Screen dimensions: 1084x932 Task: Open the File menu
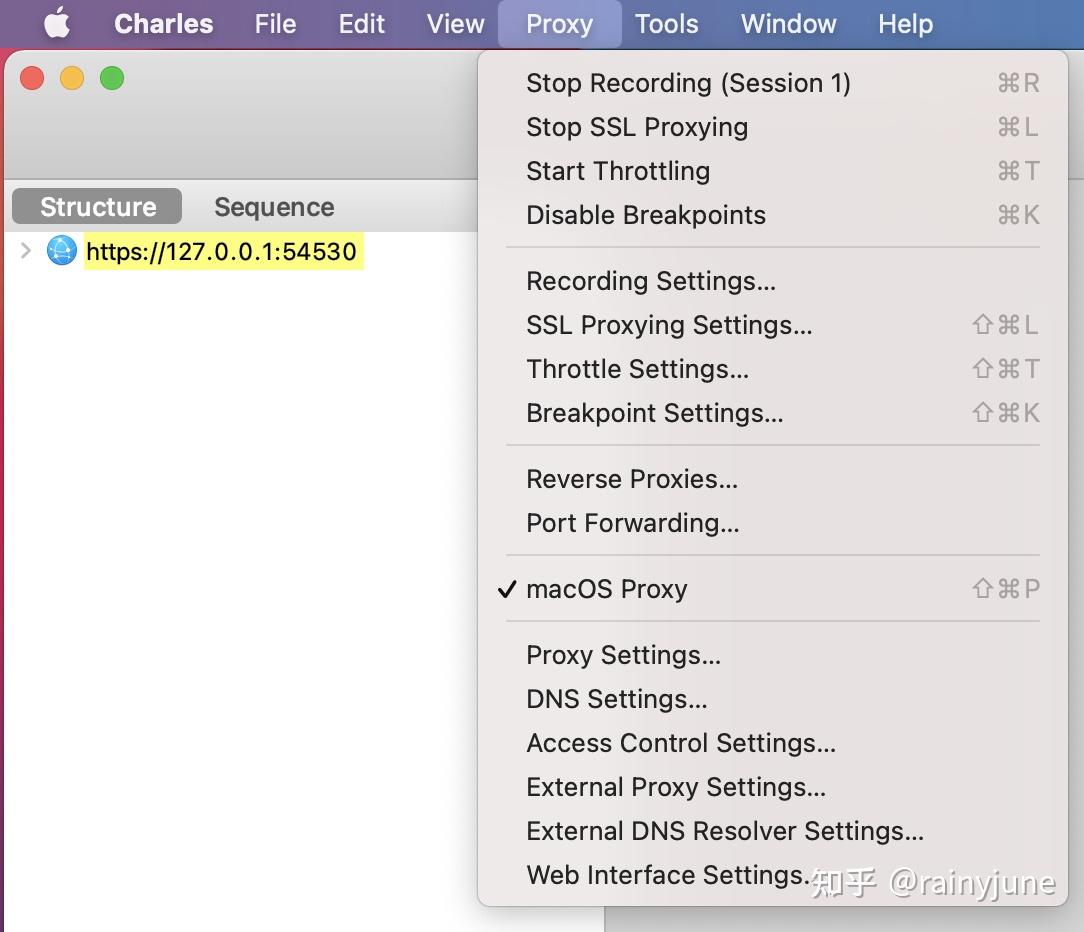tap(275, 24)
